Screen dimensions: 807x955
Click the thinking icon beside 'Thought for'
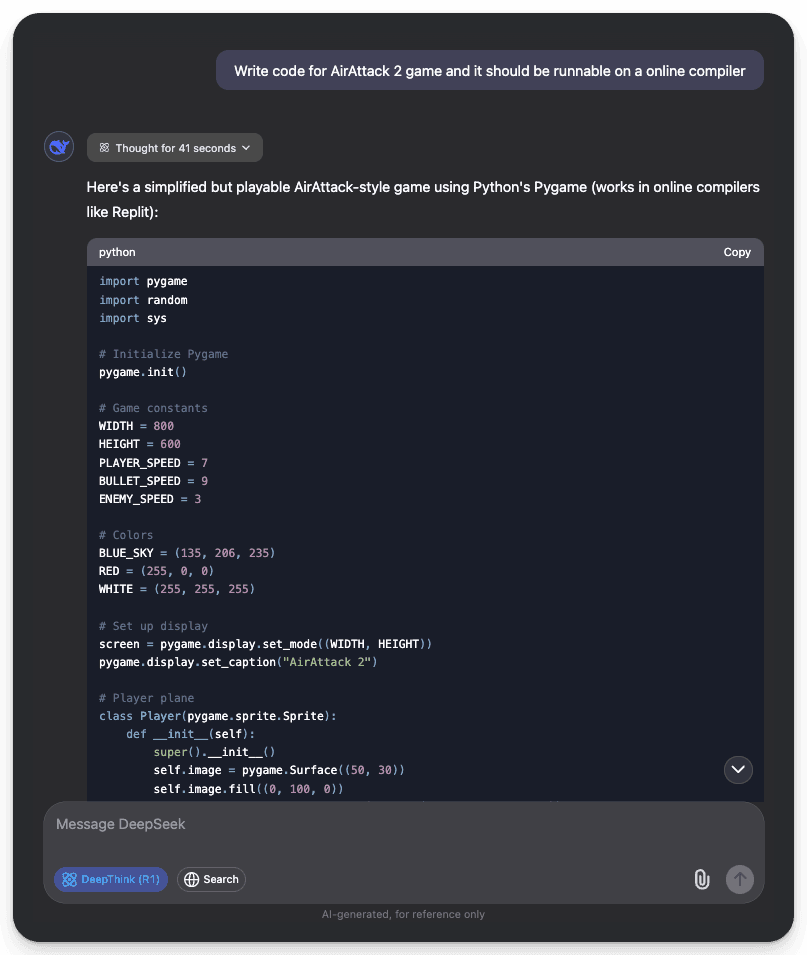104,148
